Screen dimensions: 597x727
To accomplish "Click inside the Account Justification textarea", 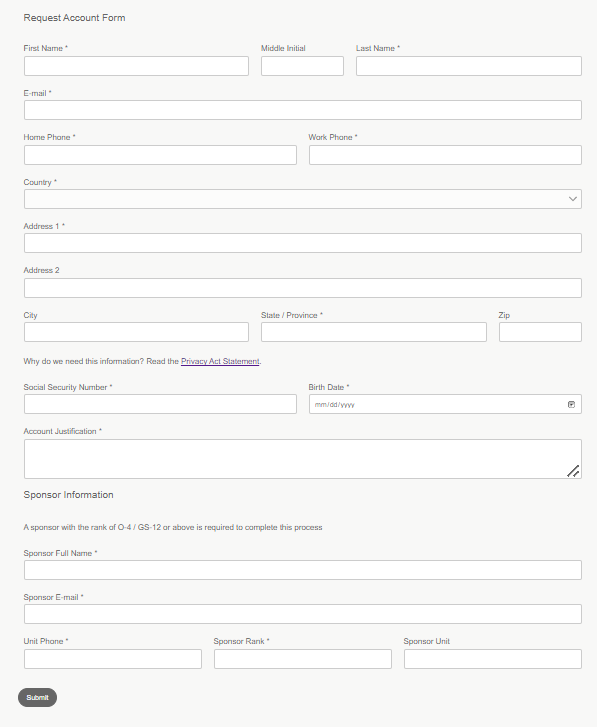I will click(303, 459).
